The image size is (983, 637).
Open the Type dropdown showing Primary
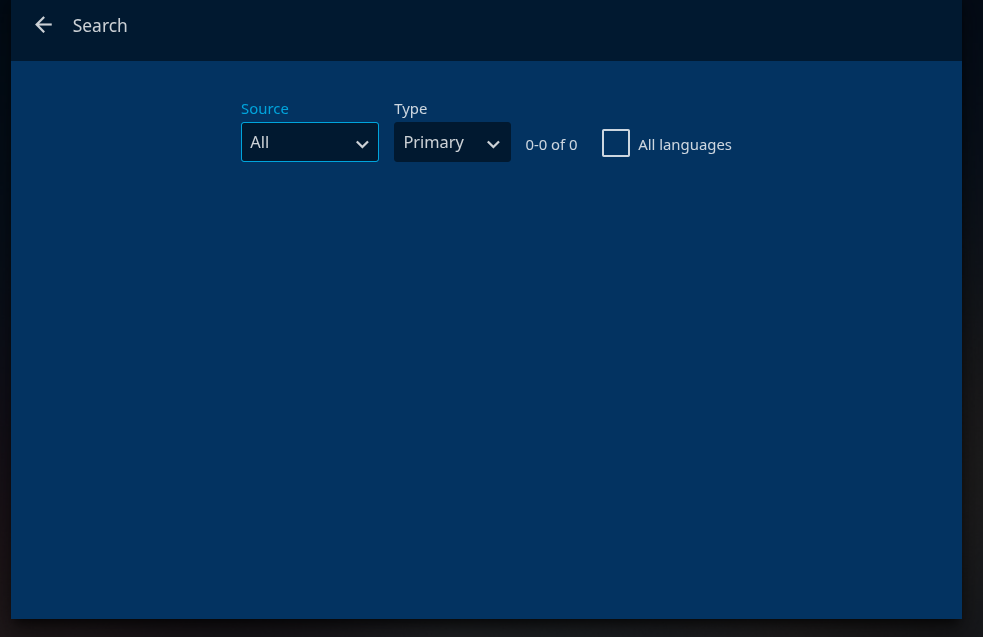452,142
